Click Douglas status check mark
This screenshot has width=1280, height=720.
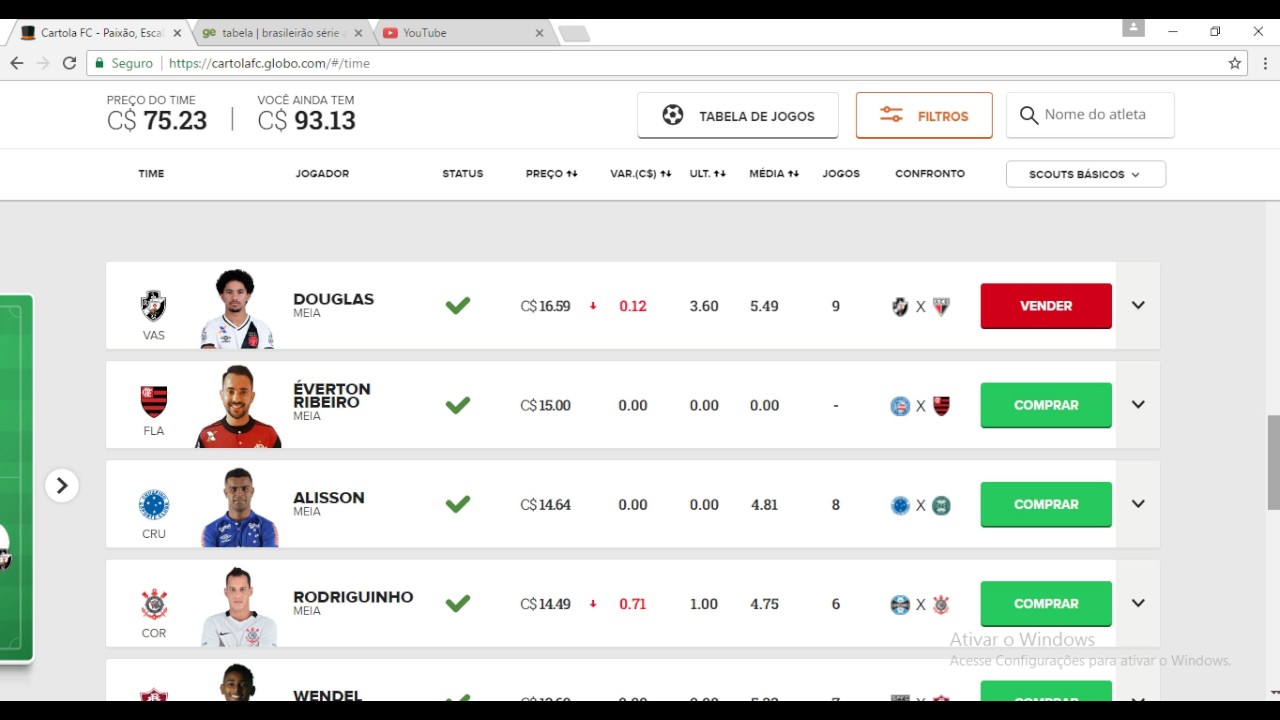pyautogui.click(x=458, y=305)
